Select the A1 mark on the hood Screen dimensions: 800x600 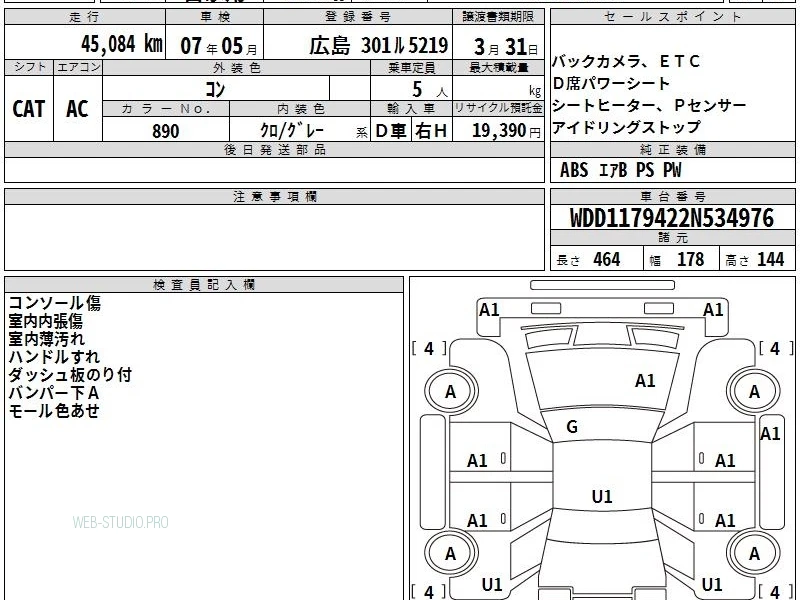pos(645,381)
